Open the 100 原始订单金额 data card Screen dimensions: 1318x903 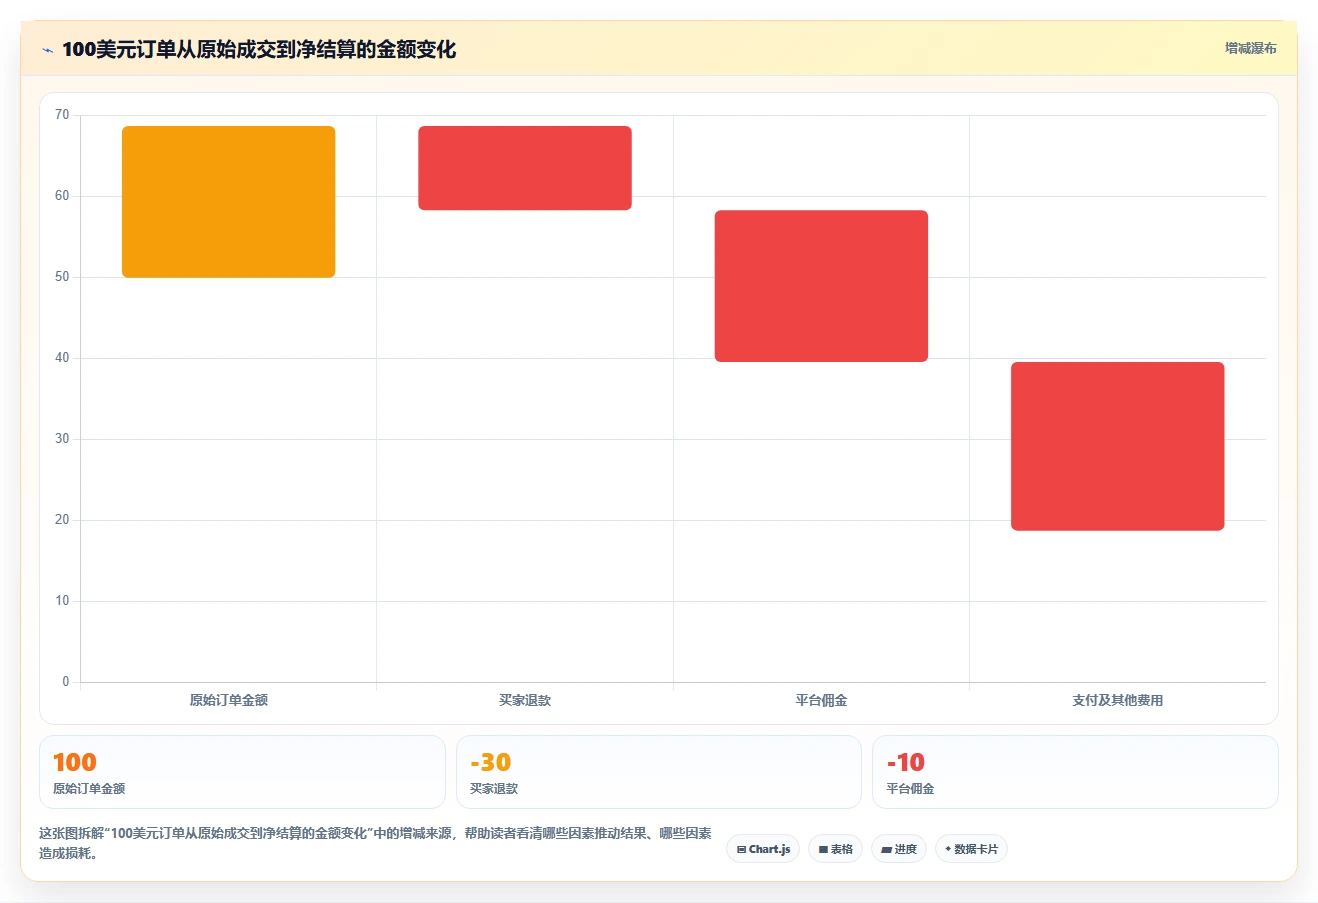[242, 772]
